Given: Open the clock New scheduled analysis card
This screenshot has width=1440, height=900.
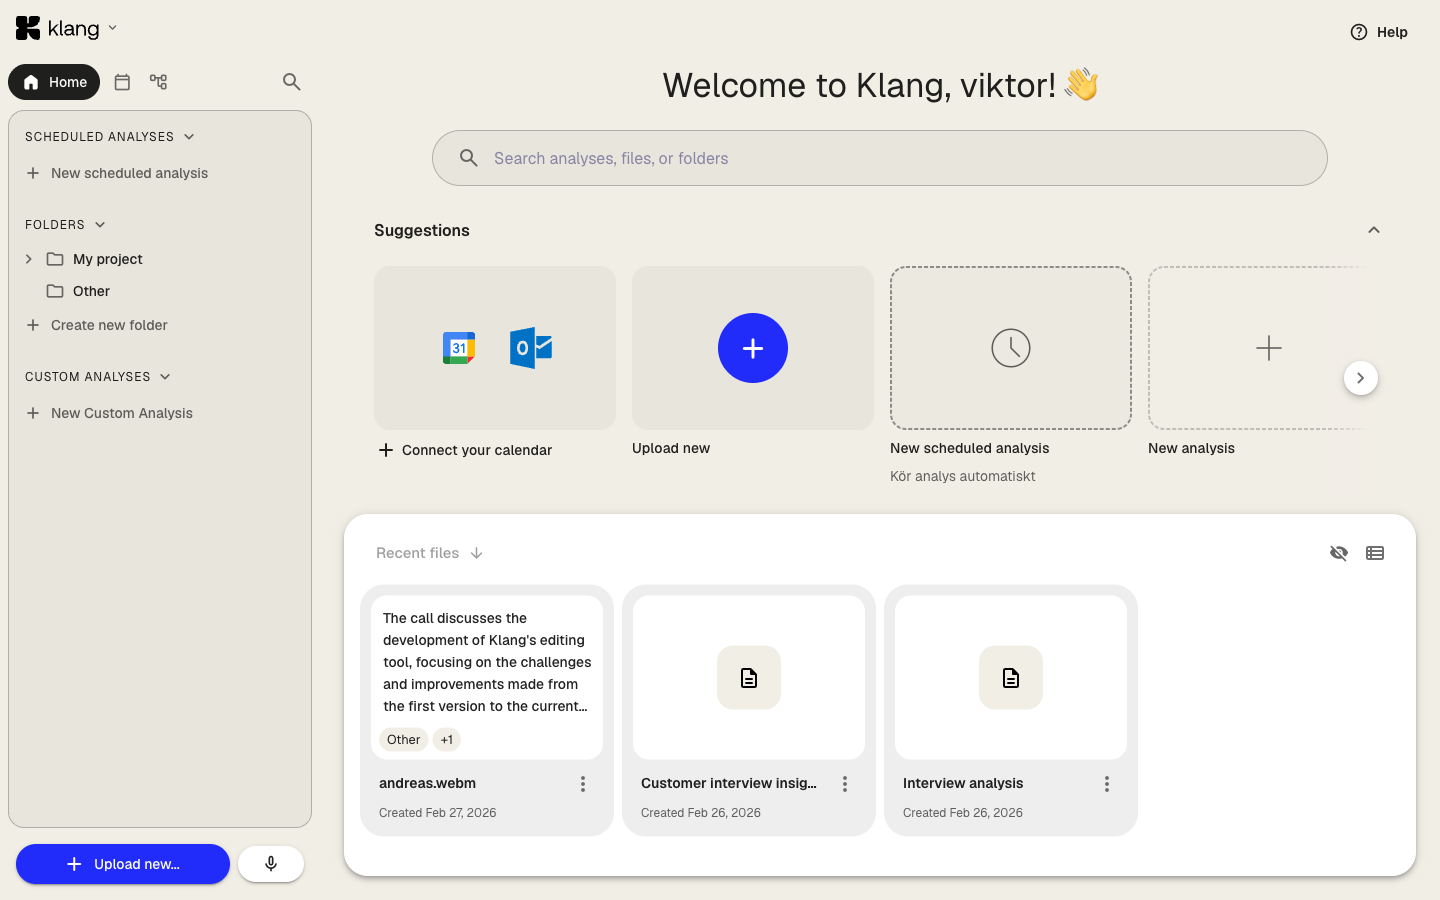Looking at the screenshot, I should click(1011, 348).
